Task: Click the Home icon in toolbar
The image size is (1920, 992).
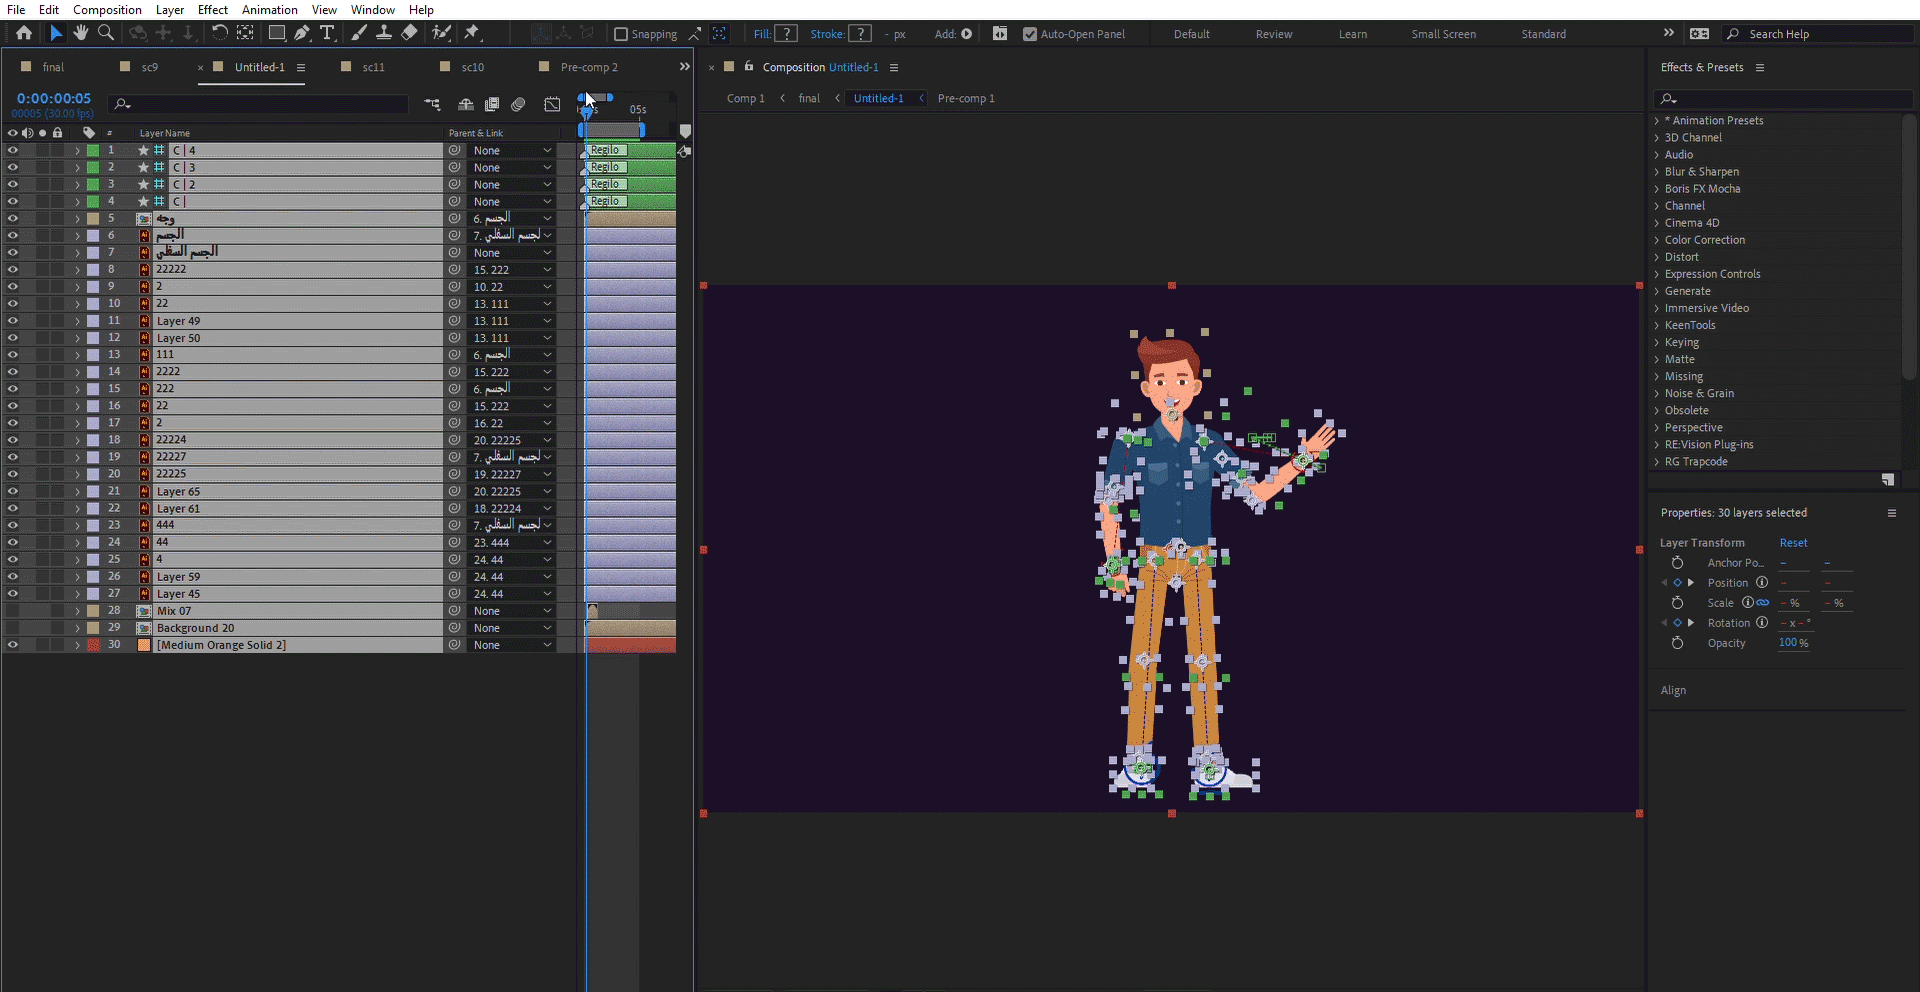Action: tap(24, 33)
